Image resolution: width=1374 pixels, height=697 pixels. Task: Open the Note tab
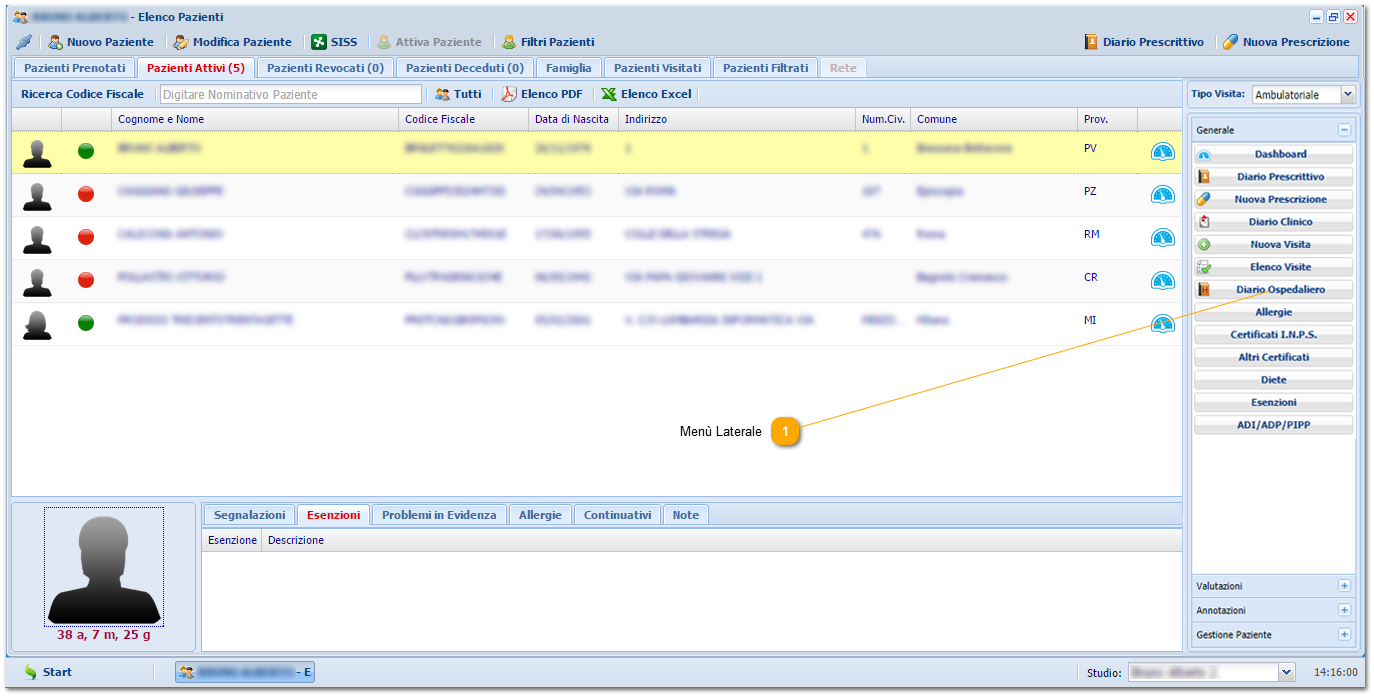point(686,515)
